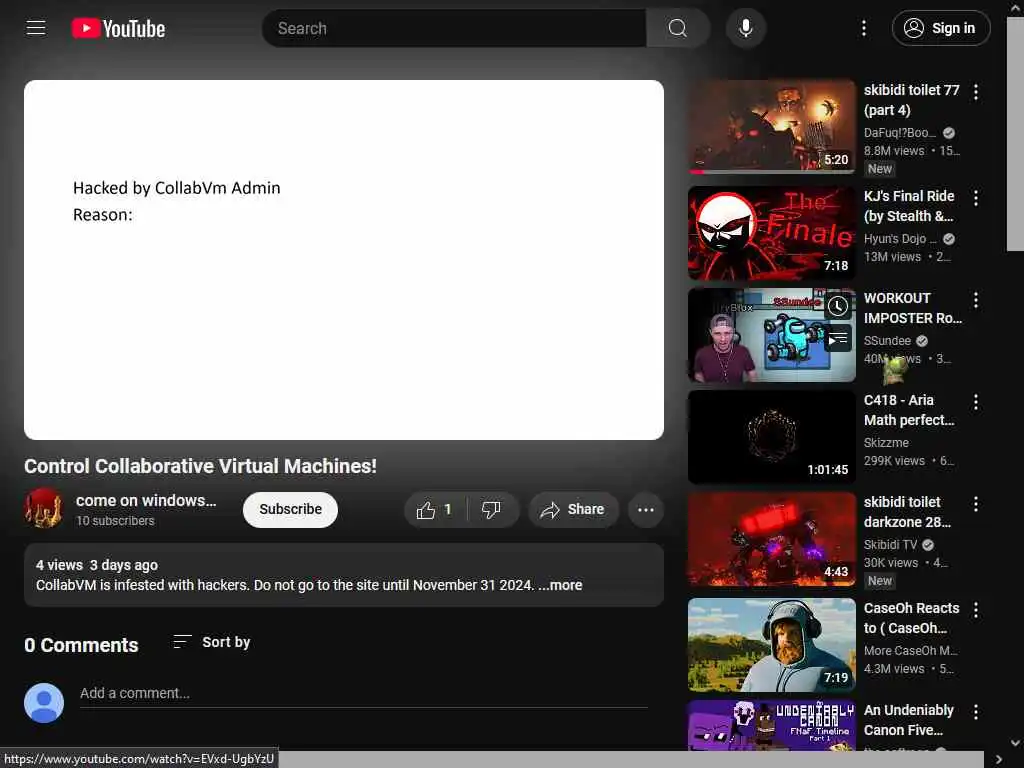Add WORKOUT IMPOSTER video to Watch later
The width and height of the screenshot is (1024, 768).
838,306
